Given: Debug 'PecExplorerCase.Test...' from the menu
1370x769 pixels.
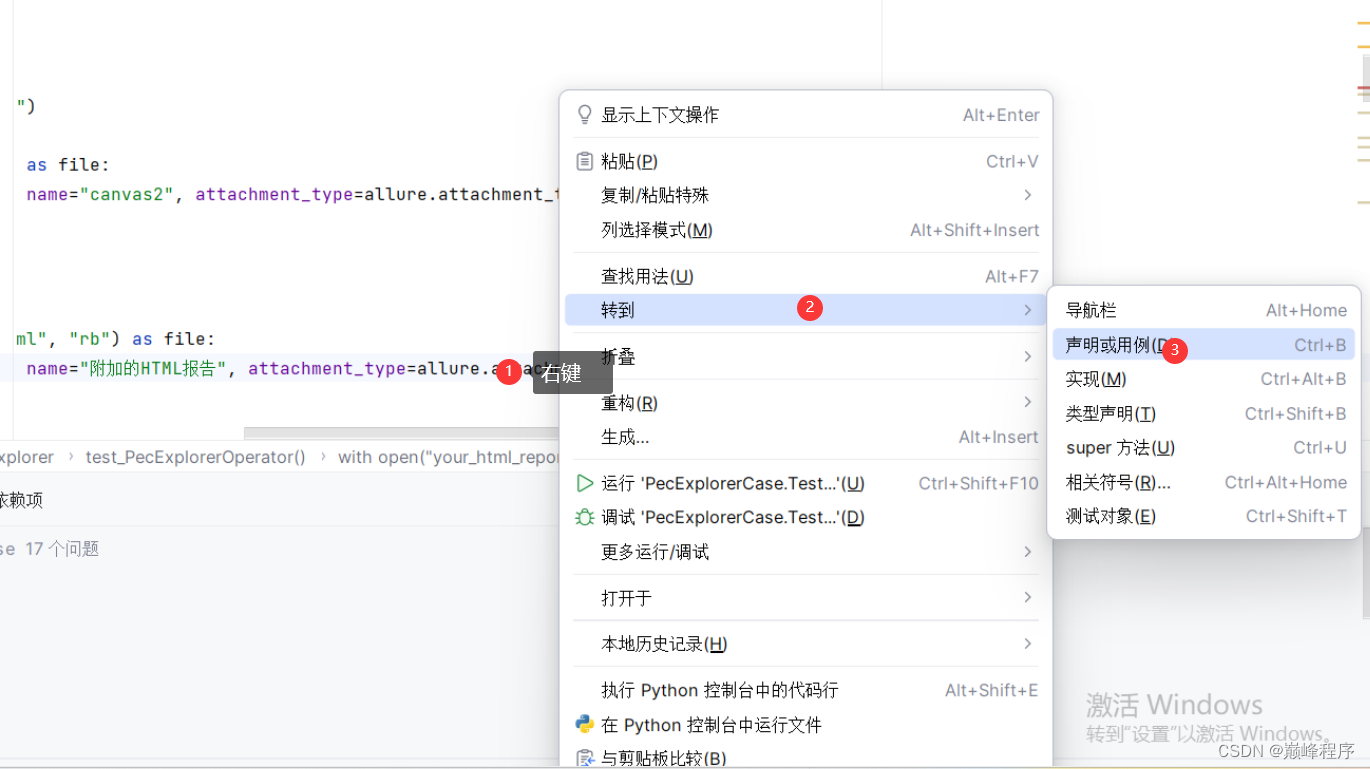Looking at the screenshot, I should (806, 517).
